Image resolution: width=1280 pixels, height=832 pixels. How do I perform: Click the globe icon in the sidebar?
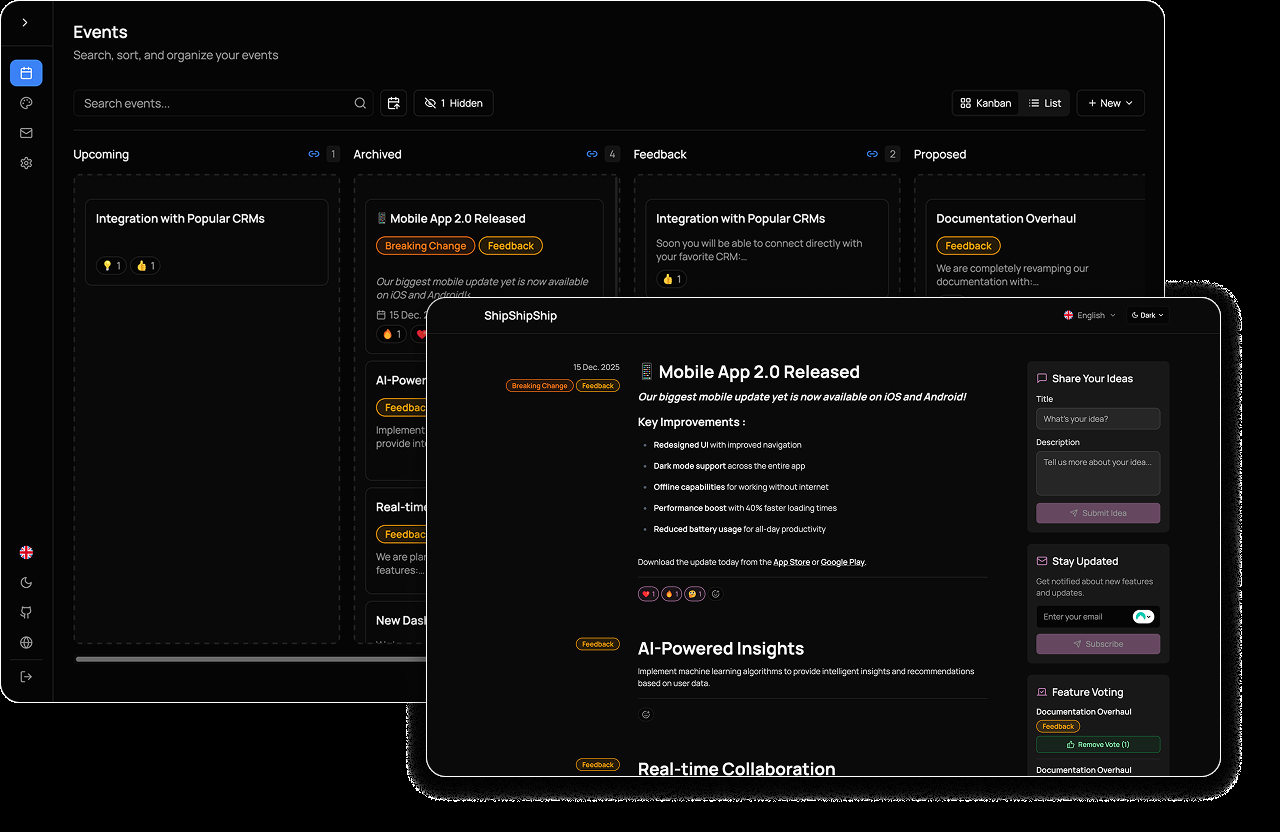[x=26, y=643]
